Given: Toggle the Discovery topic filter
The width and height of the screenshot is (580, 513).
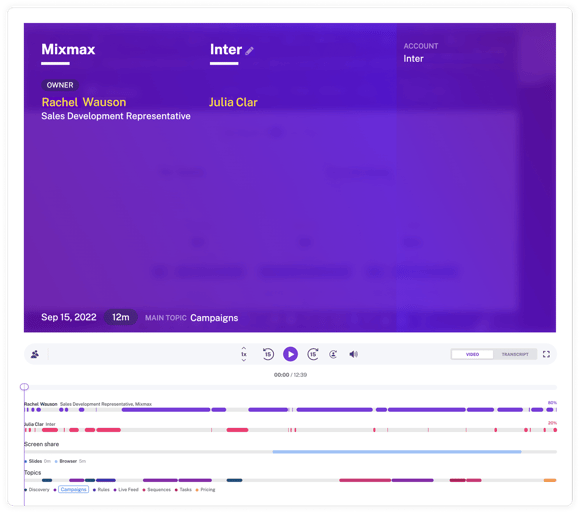Looking at the screenshot, I should tap(39, 489).
